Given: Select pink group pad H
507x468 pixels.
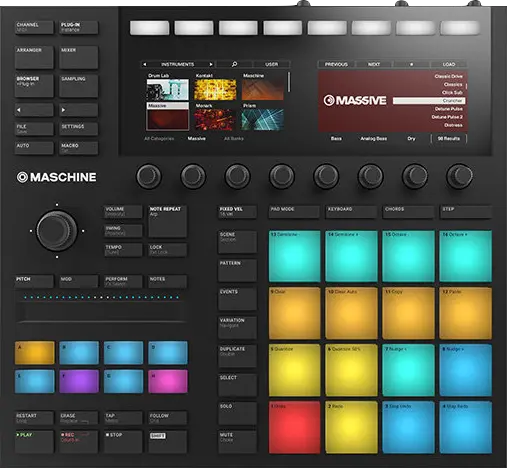Looking at the screenshot, I should pyautogui.click(x=168, y=381).
